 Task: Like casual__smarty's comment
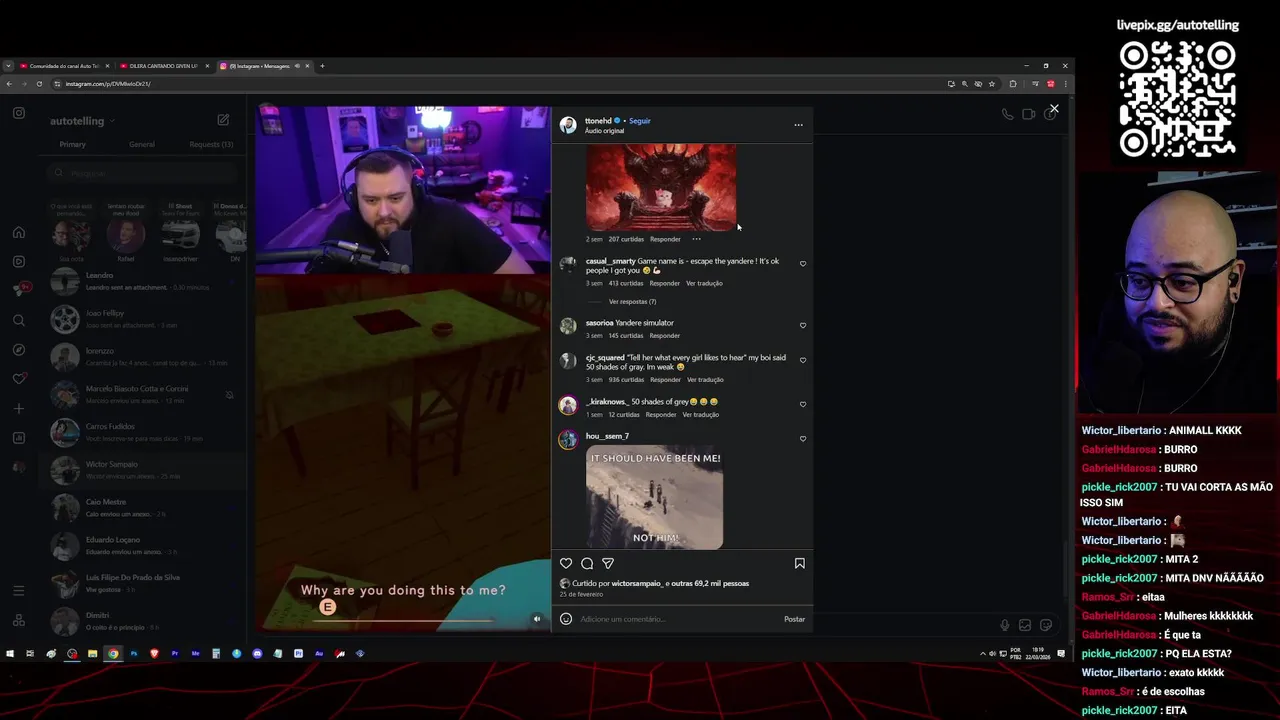[x=803, y=264]
